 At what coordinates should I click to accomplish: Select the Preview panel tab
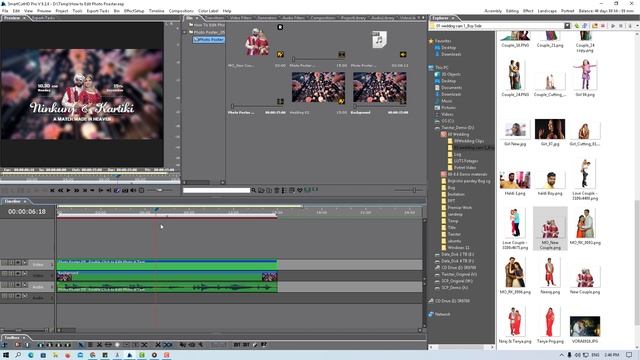[12, 18]
